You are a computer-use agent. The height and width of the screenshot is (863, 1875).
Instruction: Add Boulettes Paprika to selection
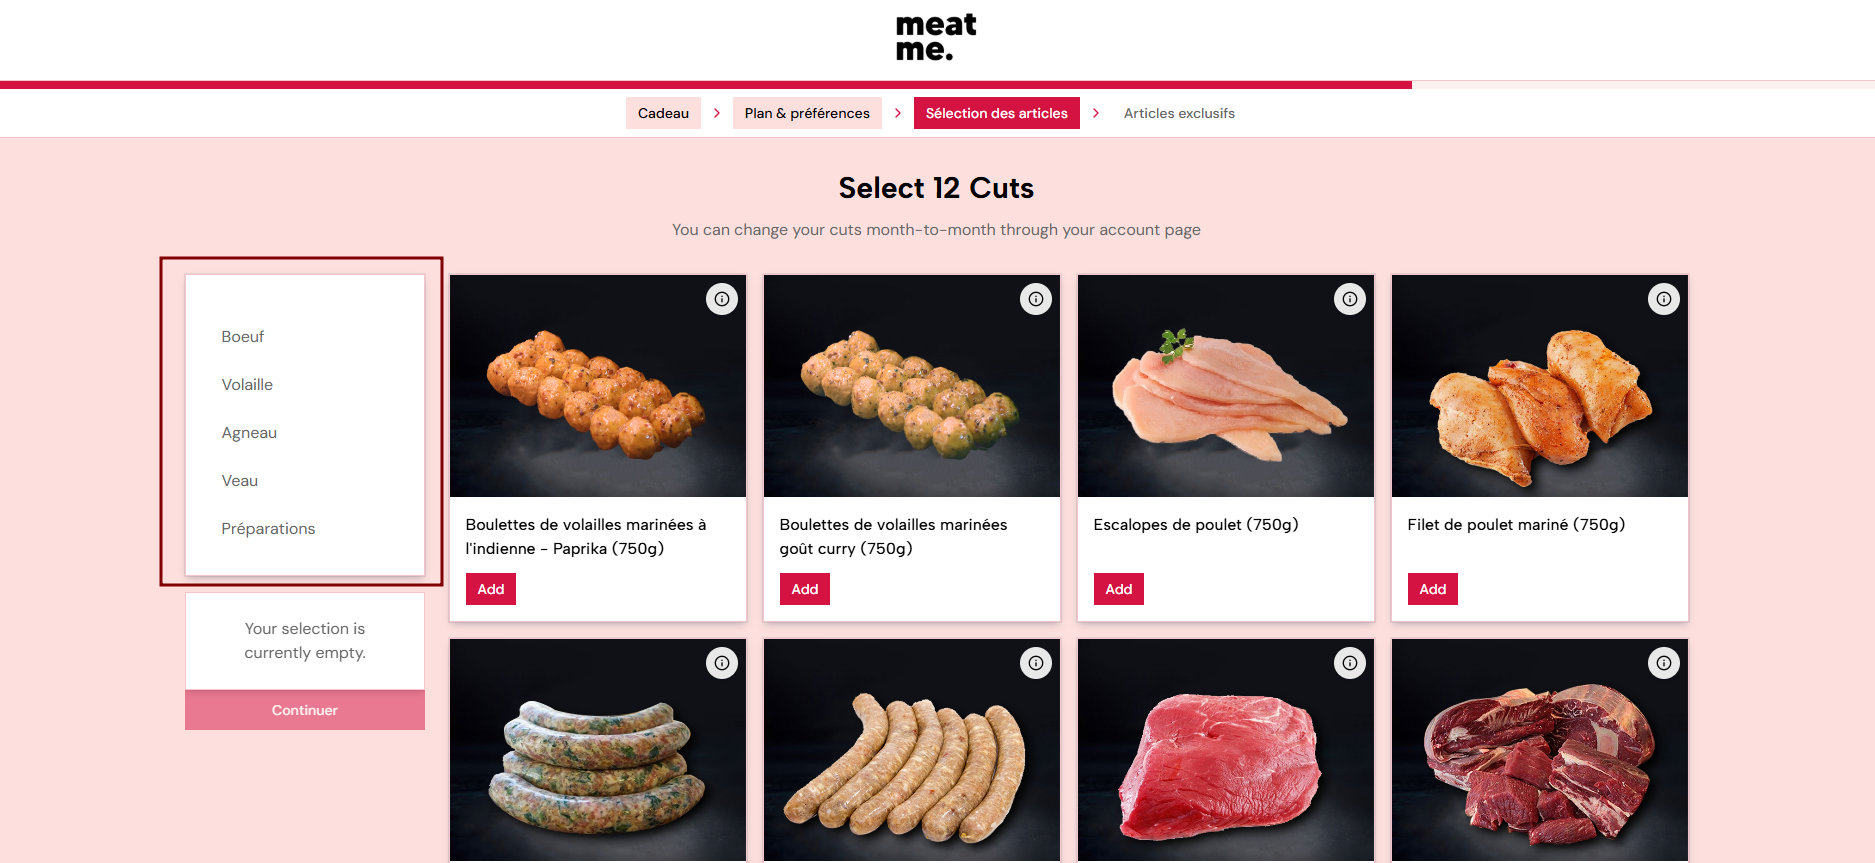pyautogui.click(x=491, y=589)
